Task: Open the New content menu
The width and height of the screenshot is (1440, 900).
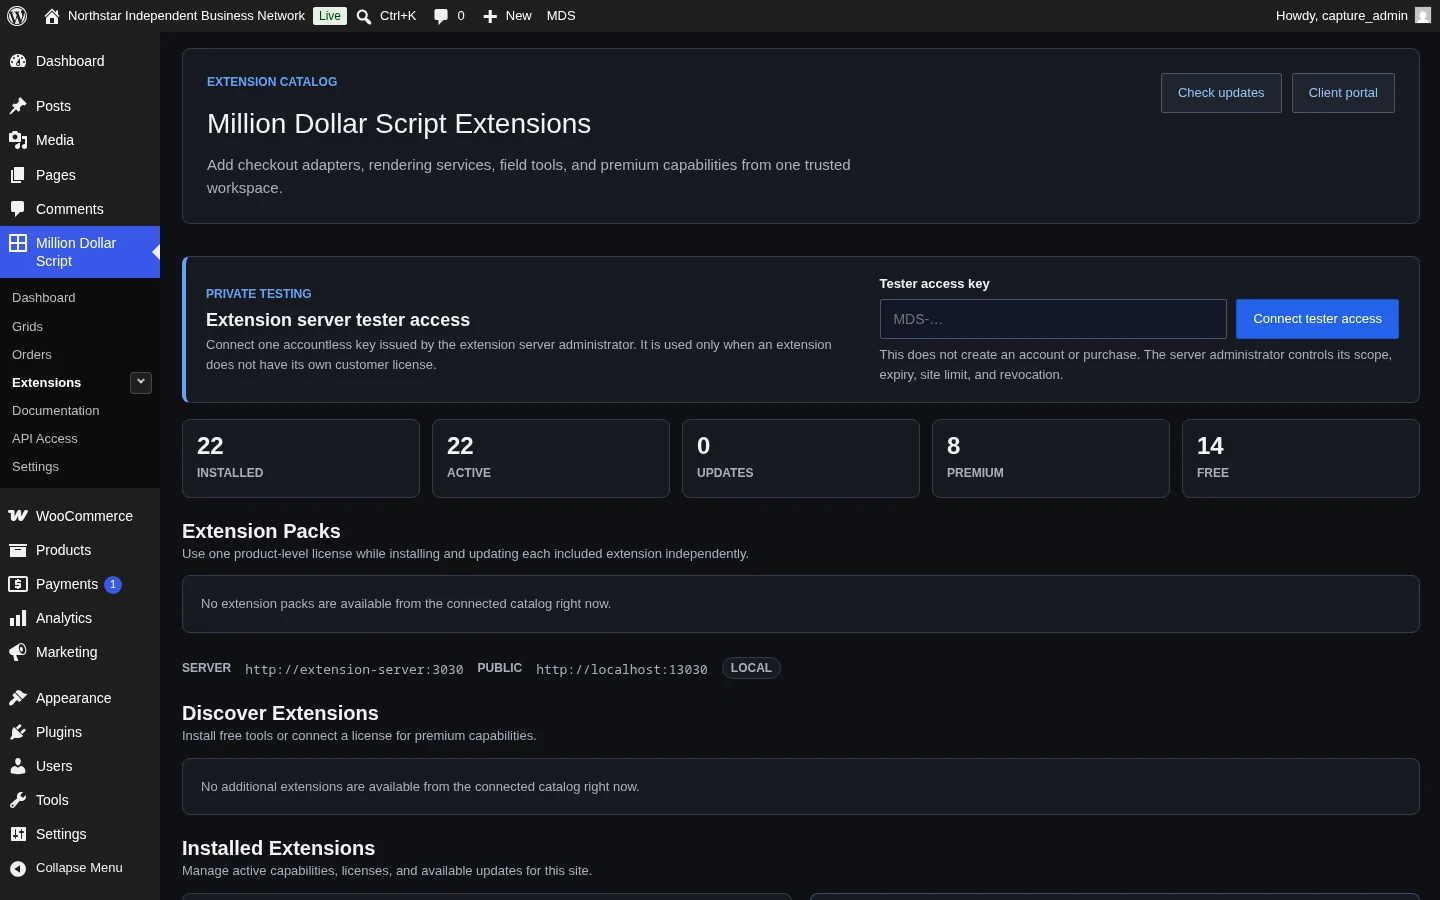Action: tap(507, 16)
